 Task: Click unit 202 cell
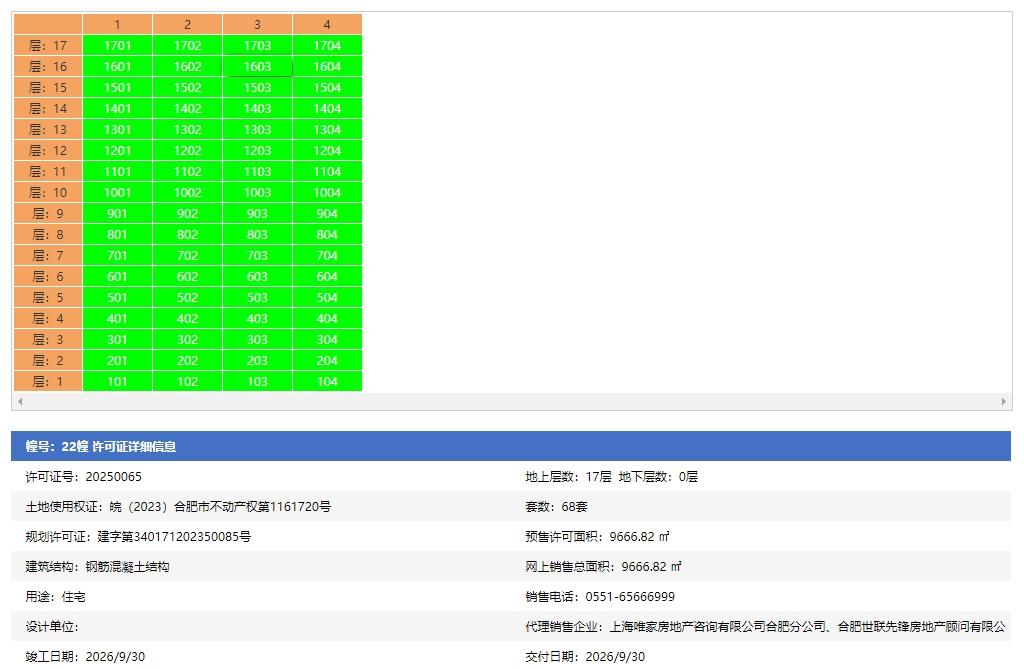[187, 360]
